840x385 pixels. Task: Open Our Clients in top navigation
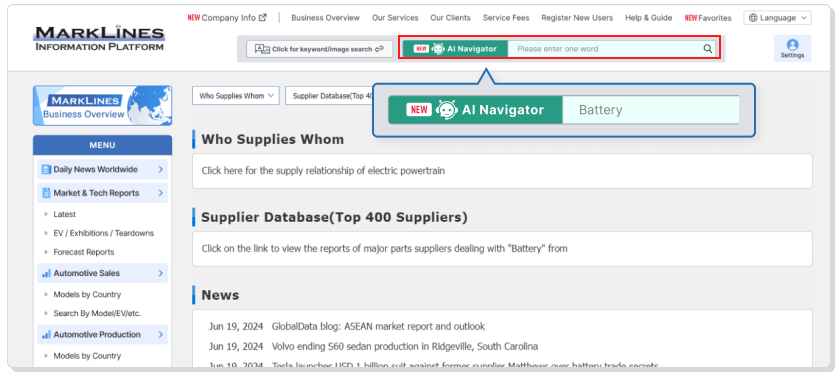(x=451, y=18)
